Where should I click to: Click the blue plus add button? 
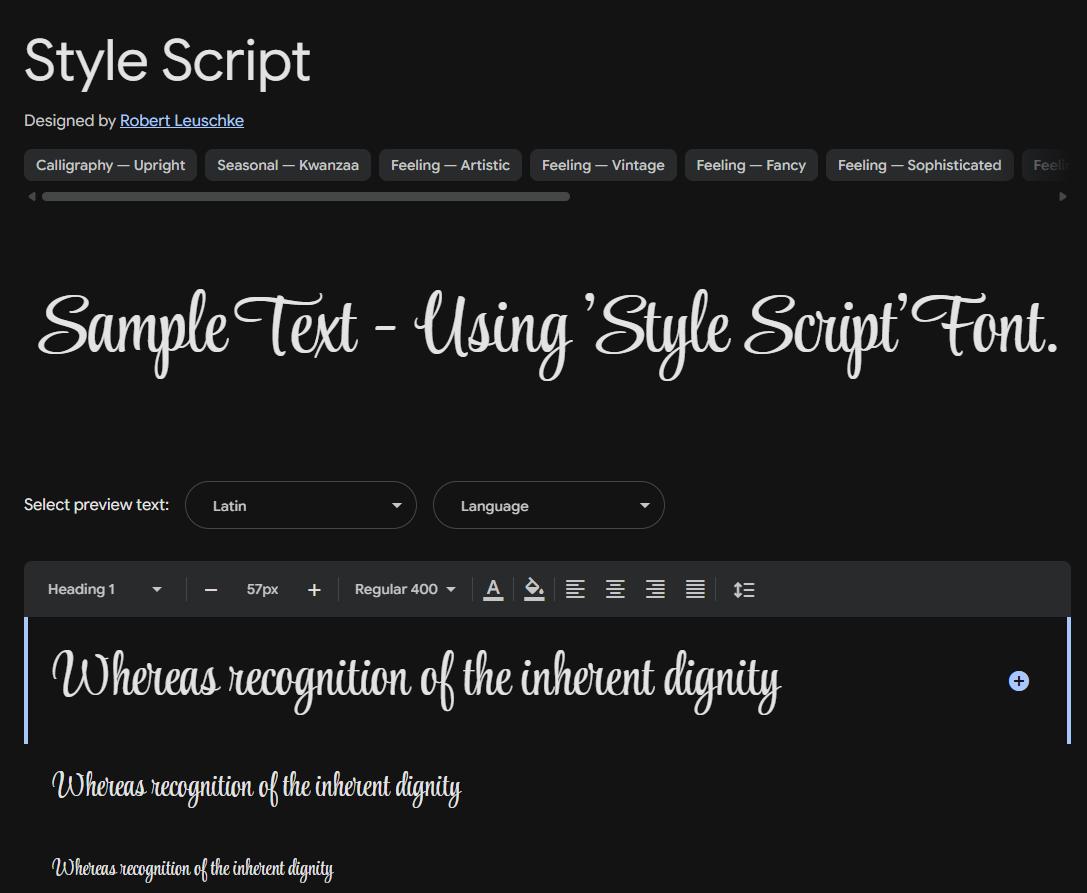1018,681
